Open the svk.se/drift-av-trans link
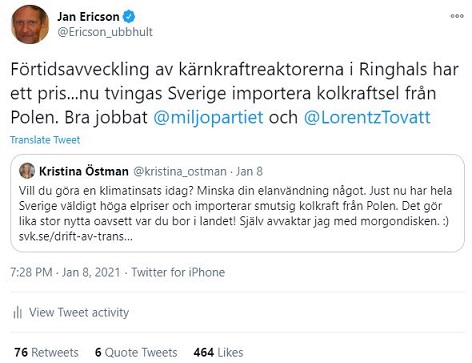 (x=76, y=237)
